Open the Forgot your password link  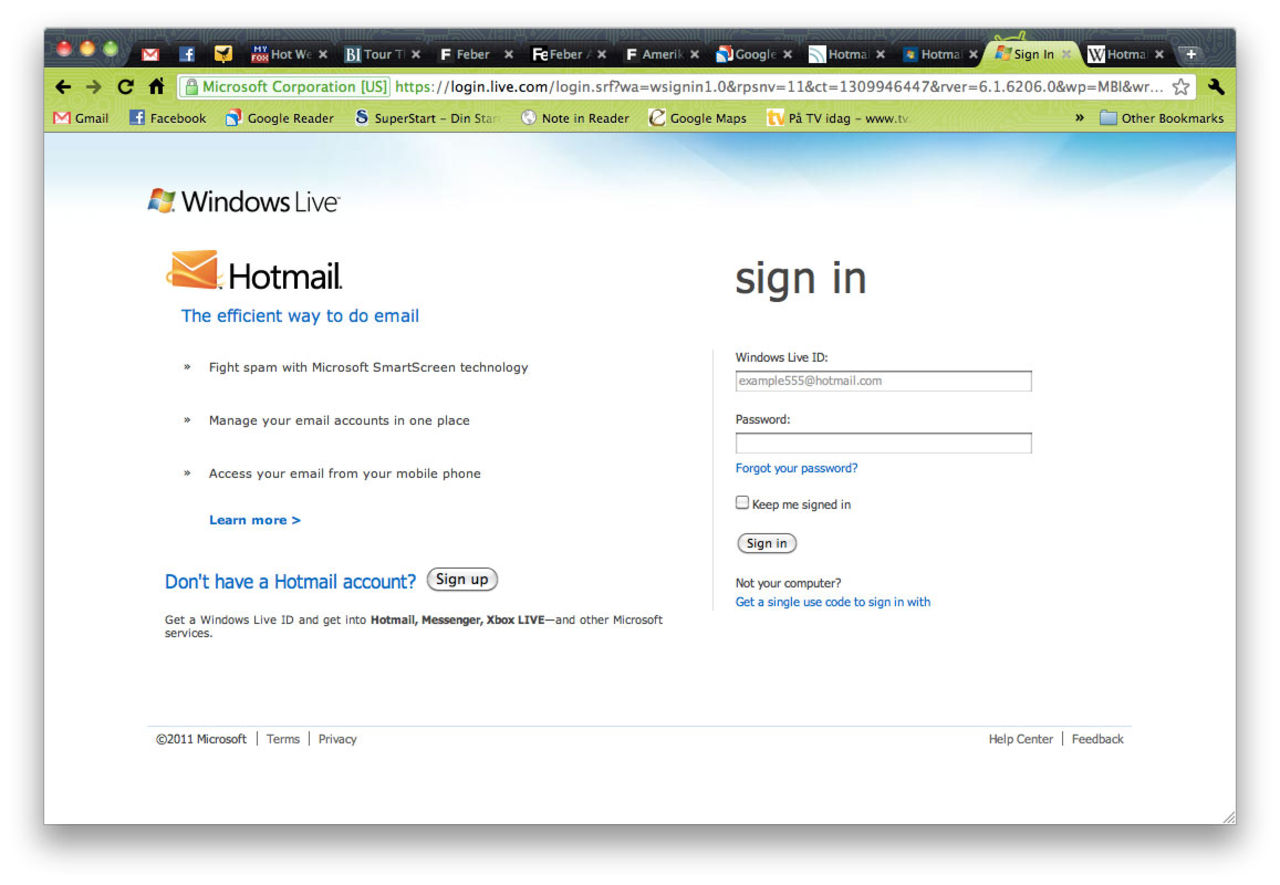pyautogui.click(x=796, y=467)
